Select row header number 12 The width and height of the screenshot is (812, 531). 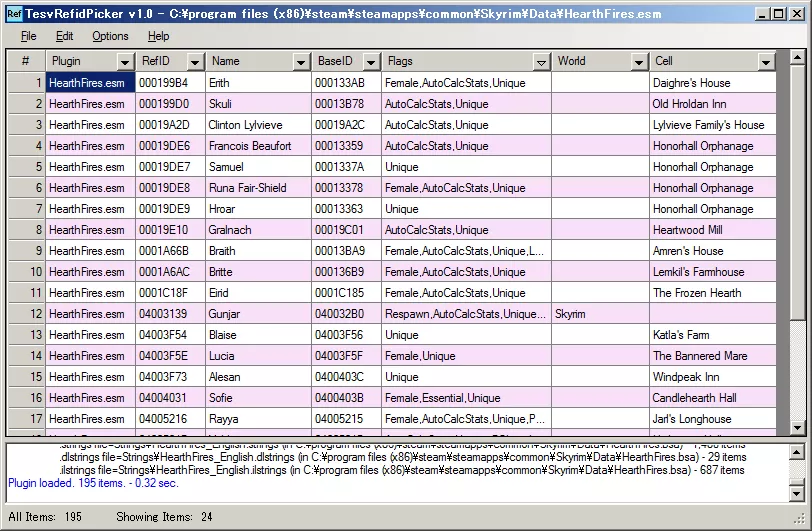(26, 314)
